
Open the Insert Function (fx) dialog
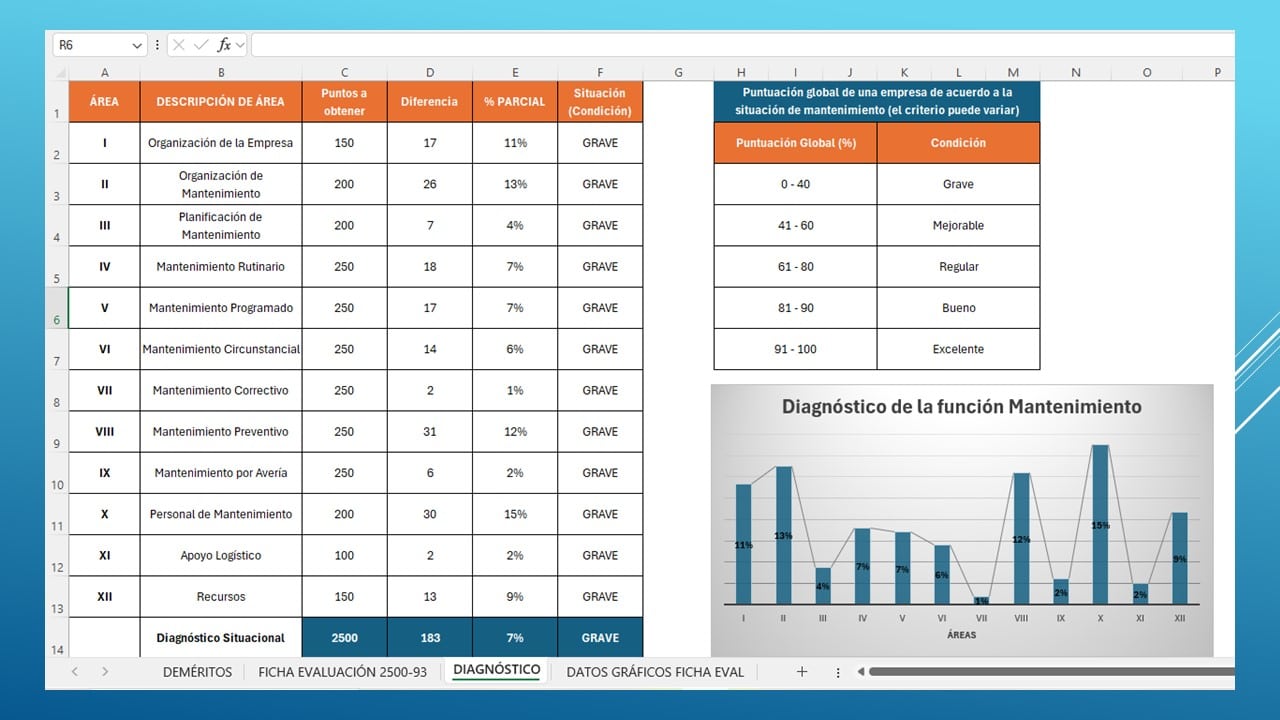pyautogui.click(x=225, y=45)
